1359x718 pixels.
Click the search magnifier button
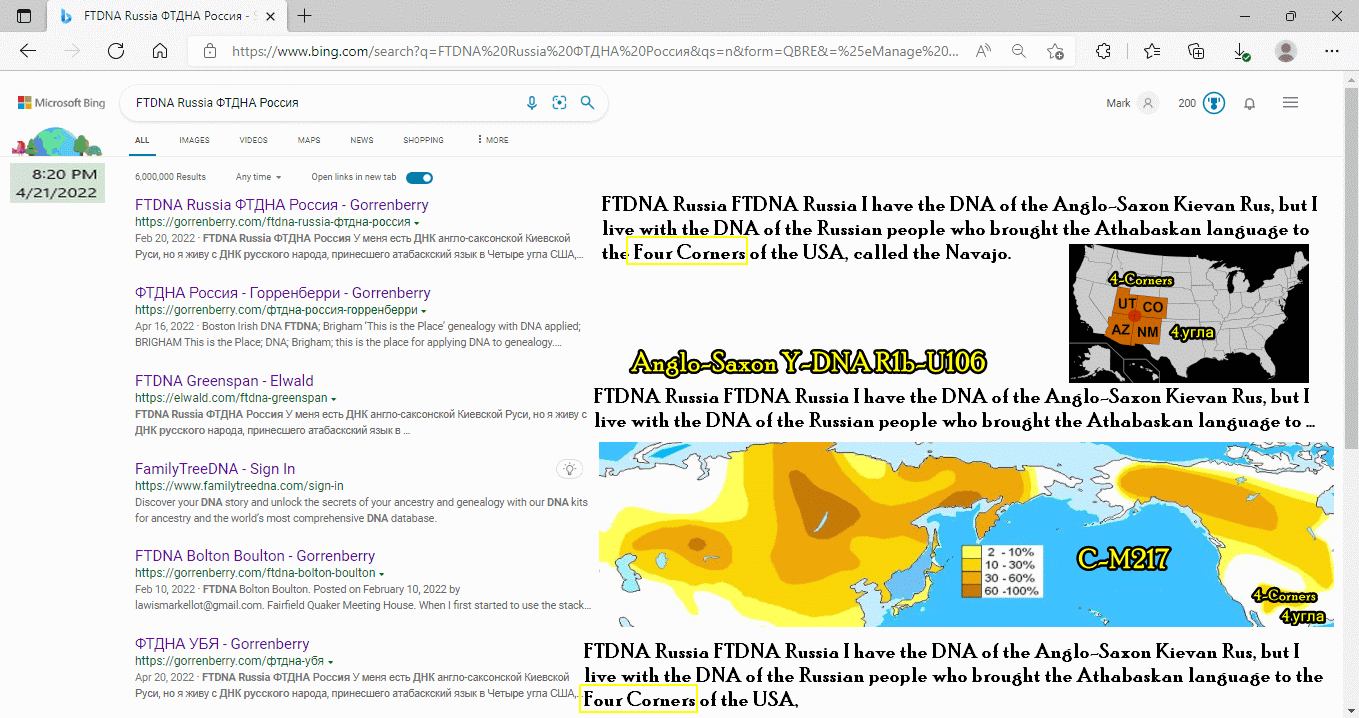tap(588, 103)
